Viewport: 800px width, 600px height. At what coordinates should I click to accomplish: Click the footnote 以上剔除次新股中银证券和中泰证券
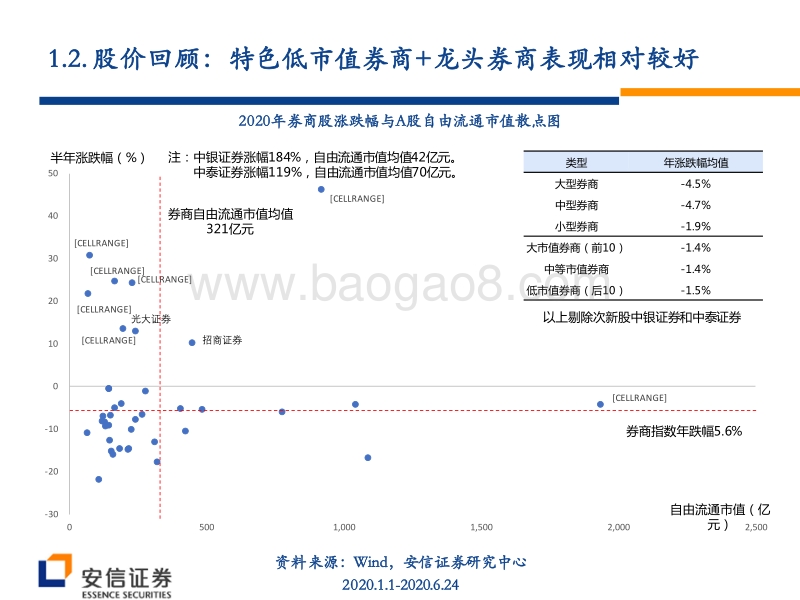point(642,317)
